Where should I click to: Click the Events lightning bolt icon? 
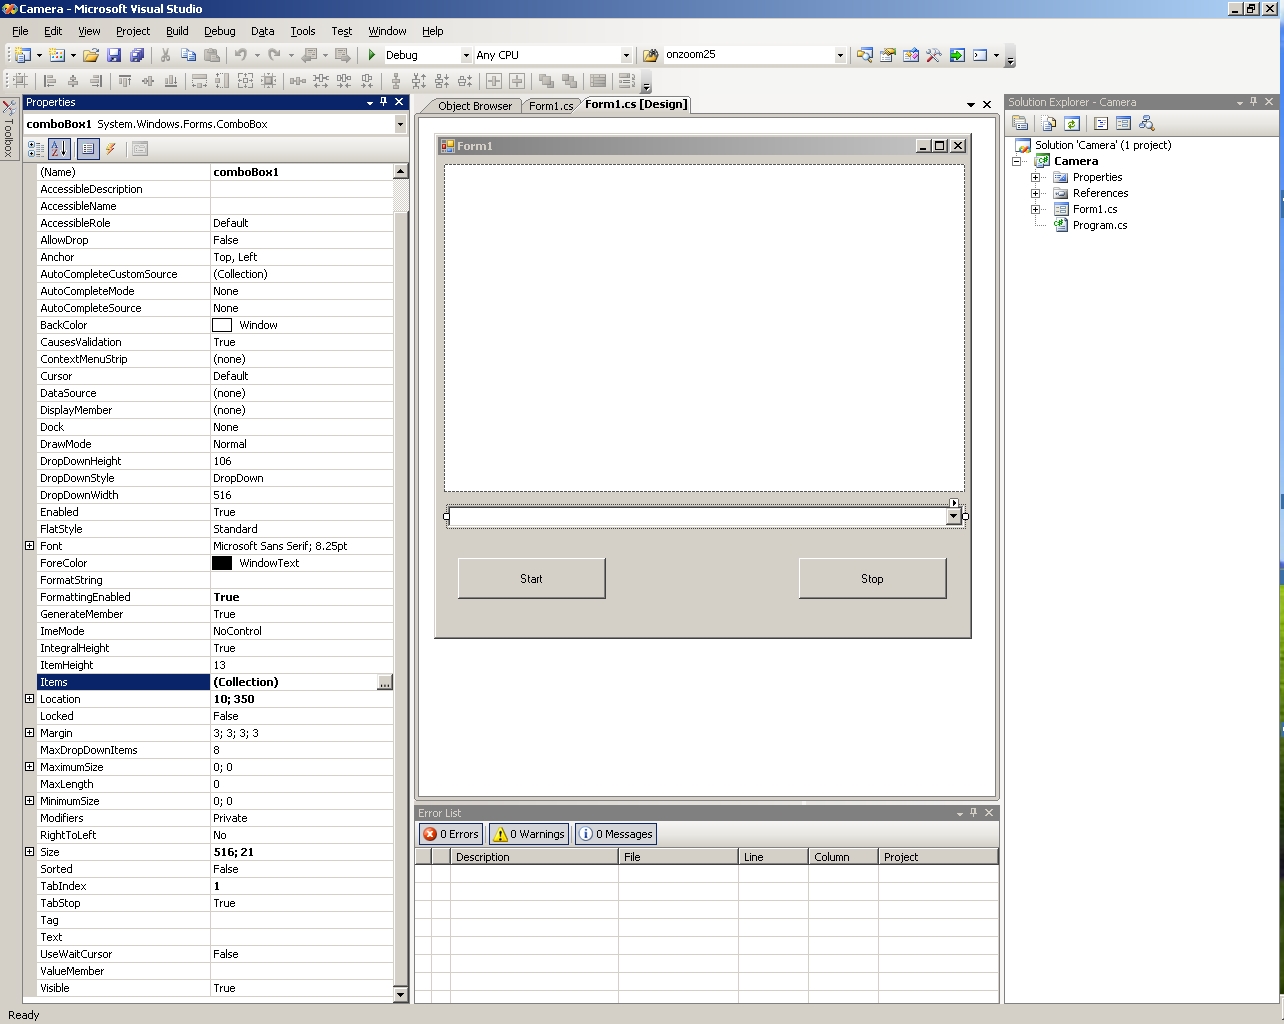tap(111, 149)
